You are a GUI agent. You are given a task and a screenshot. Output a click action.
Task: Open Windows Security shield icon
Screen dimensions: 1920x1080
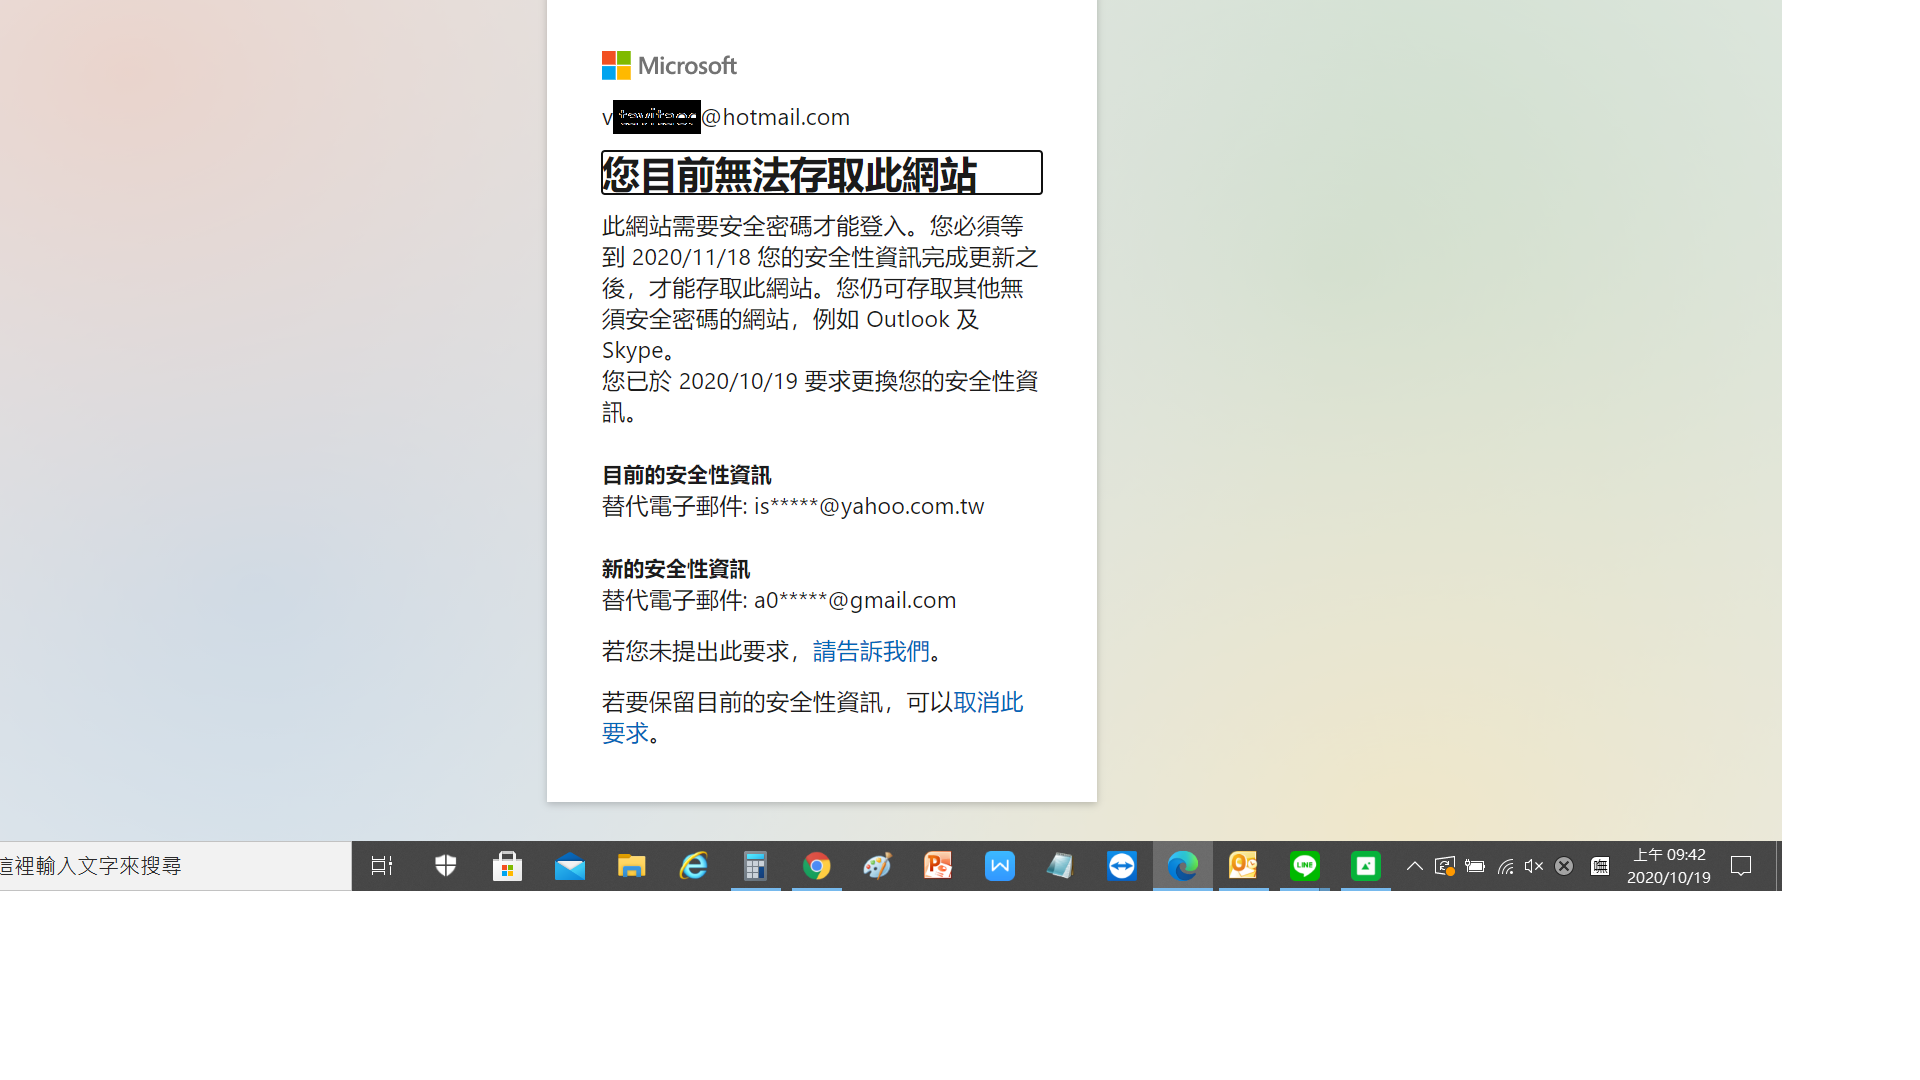446,866
